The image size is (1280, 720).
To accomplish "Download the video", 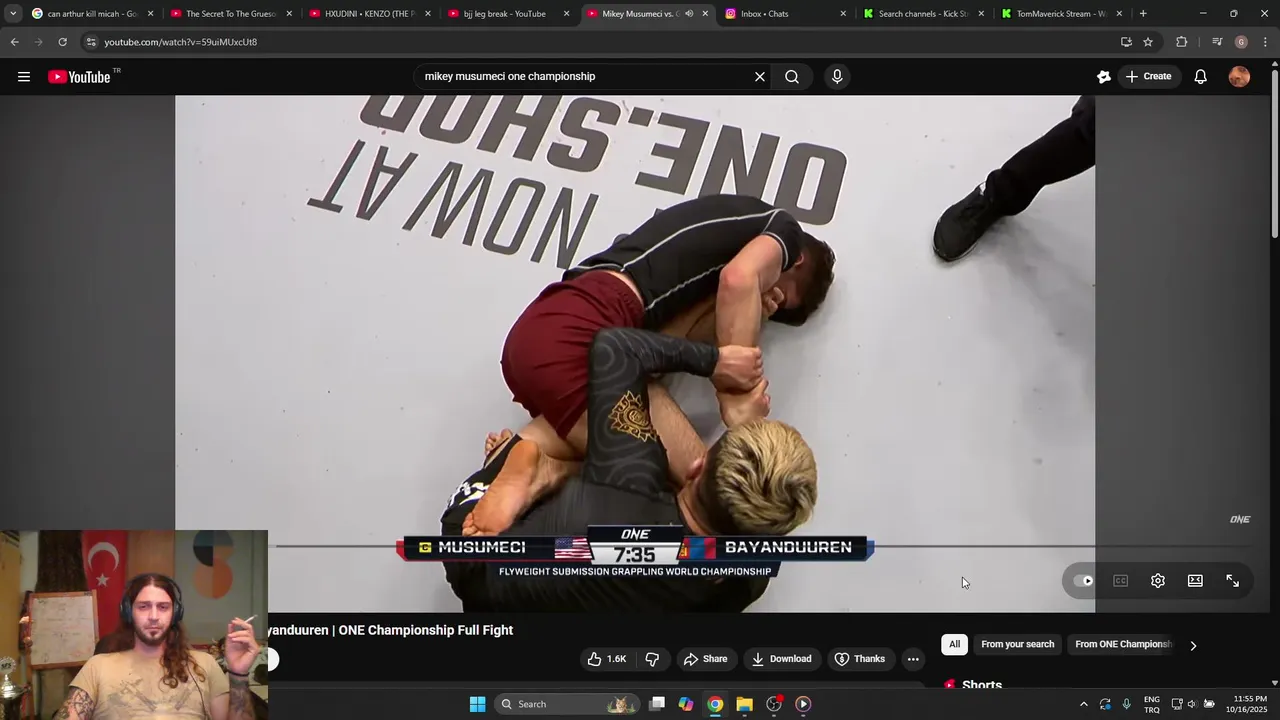I will pyautogui.click(x=782, y=659).
